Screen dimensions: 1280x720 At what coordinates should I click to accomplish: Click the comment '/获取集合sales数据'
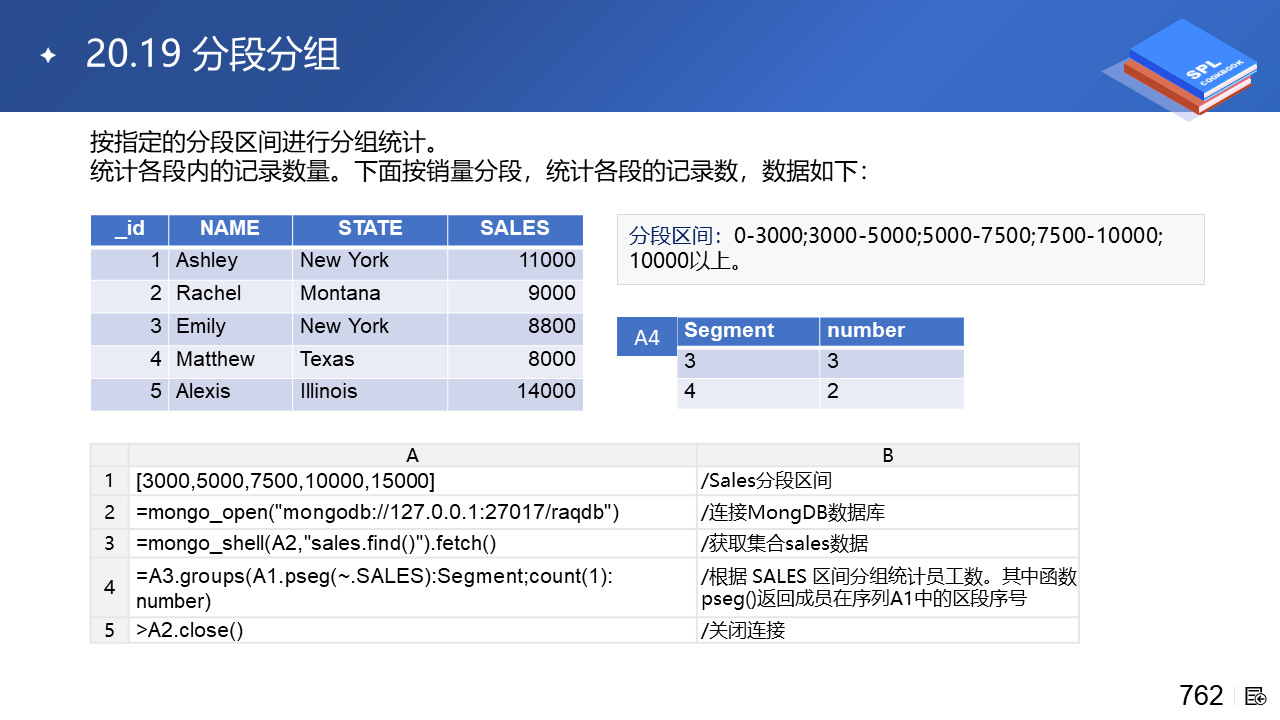[888, 543]
